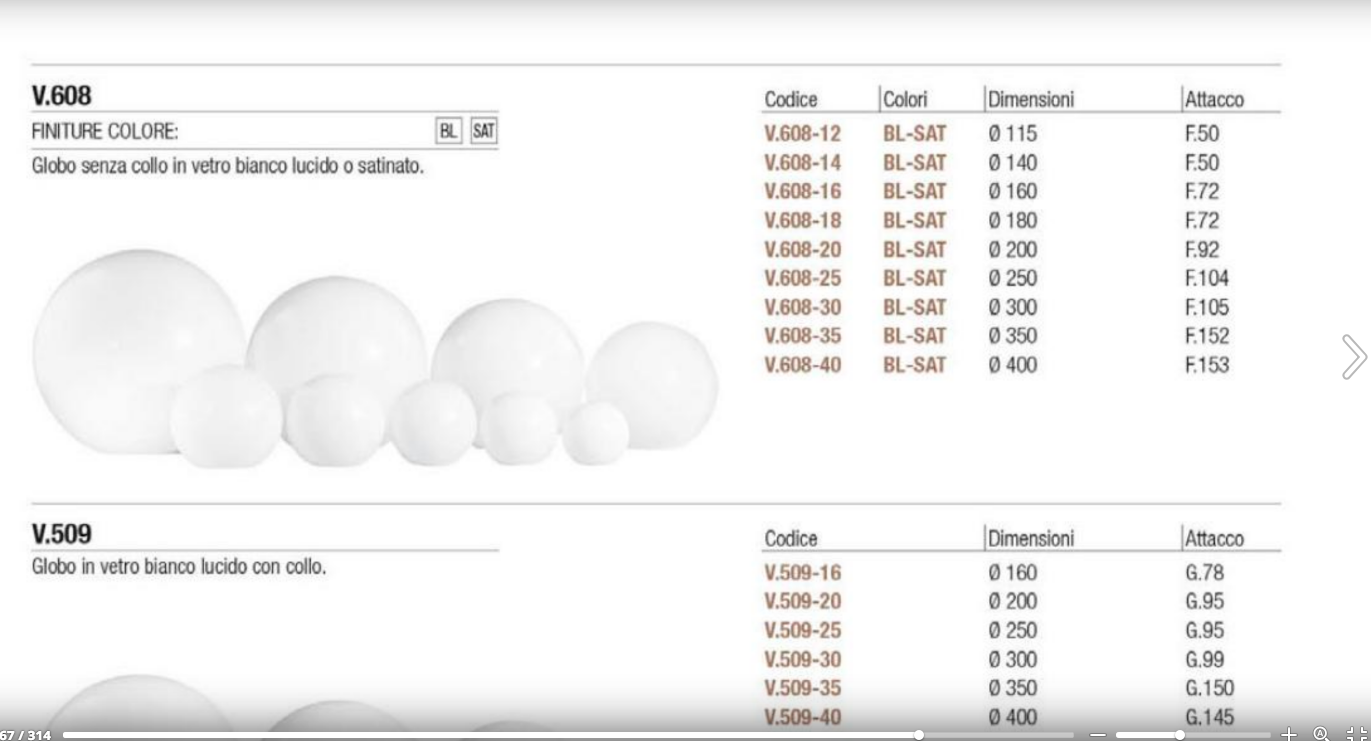
Task: Exit fullscreen mode using the corner icon
Action: point(1356,735)
